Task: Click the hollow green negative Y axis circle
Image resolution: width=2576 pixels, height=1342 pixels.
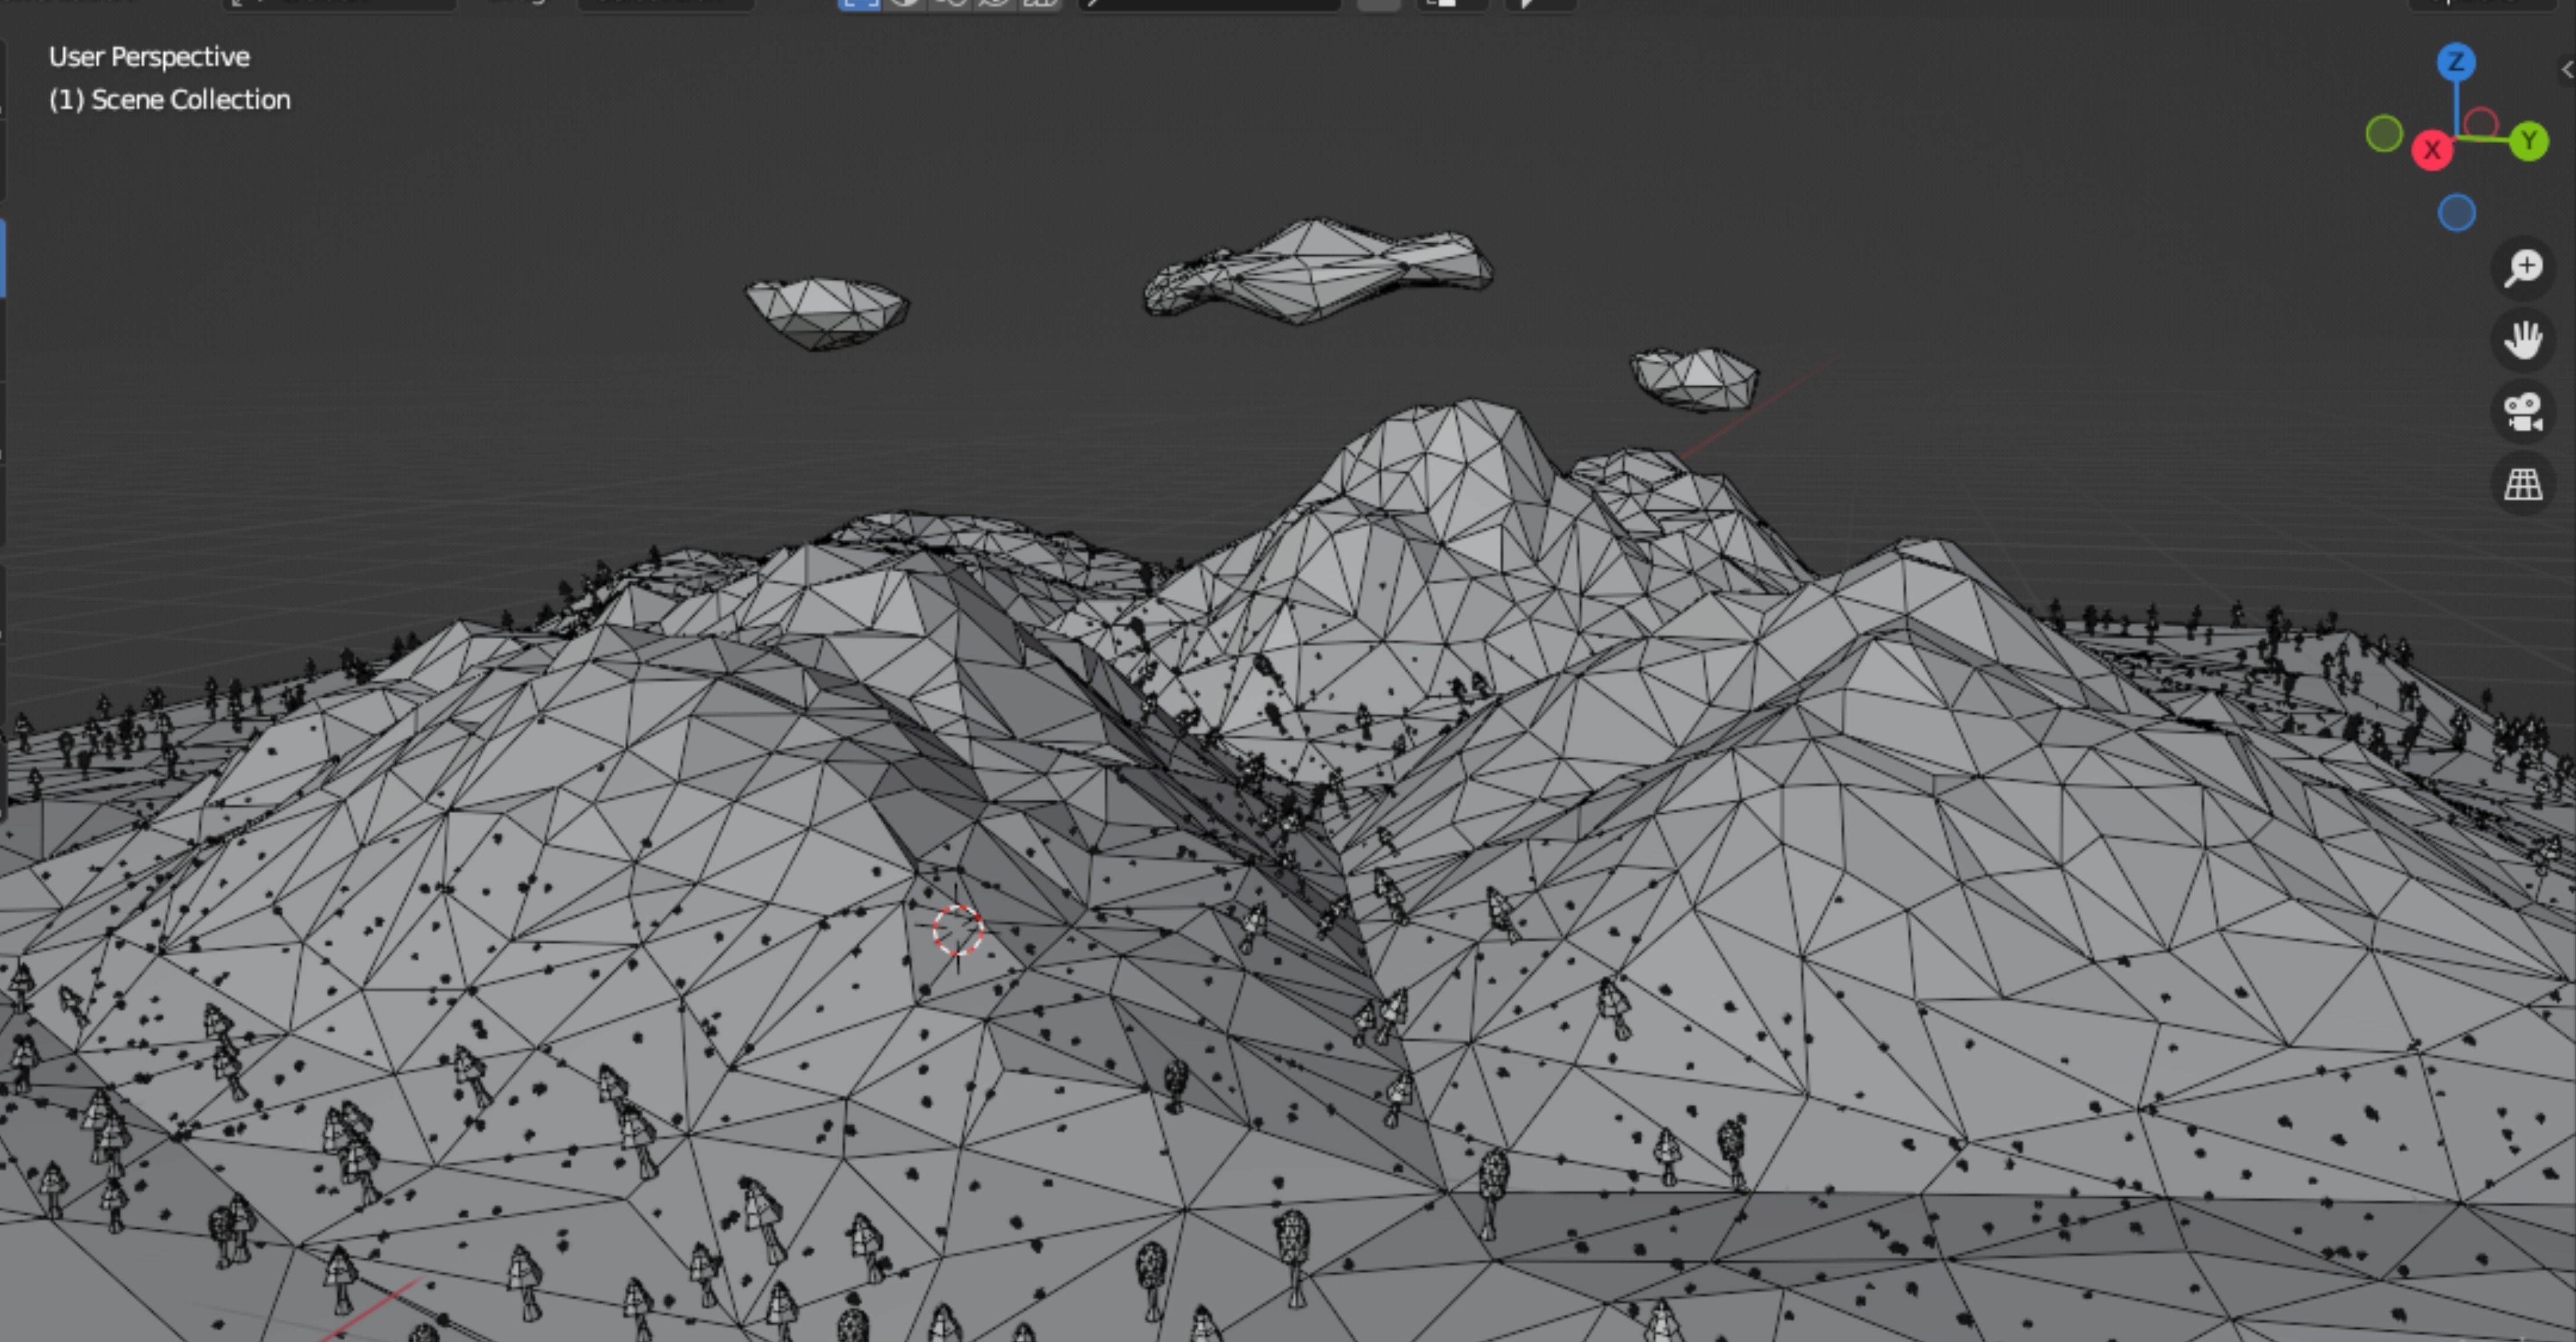Action: [2384, 134]
